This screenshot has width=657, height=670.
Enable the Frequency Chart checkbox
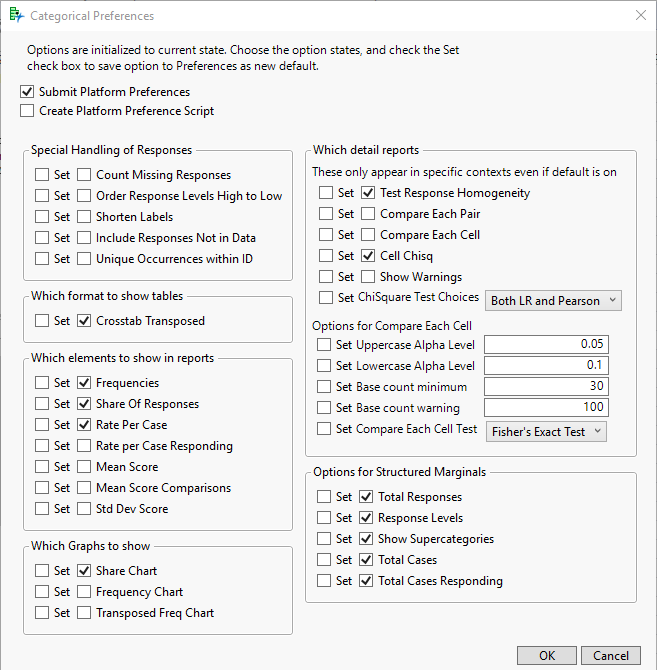click(85, 592)
